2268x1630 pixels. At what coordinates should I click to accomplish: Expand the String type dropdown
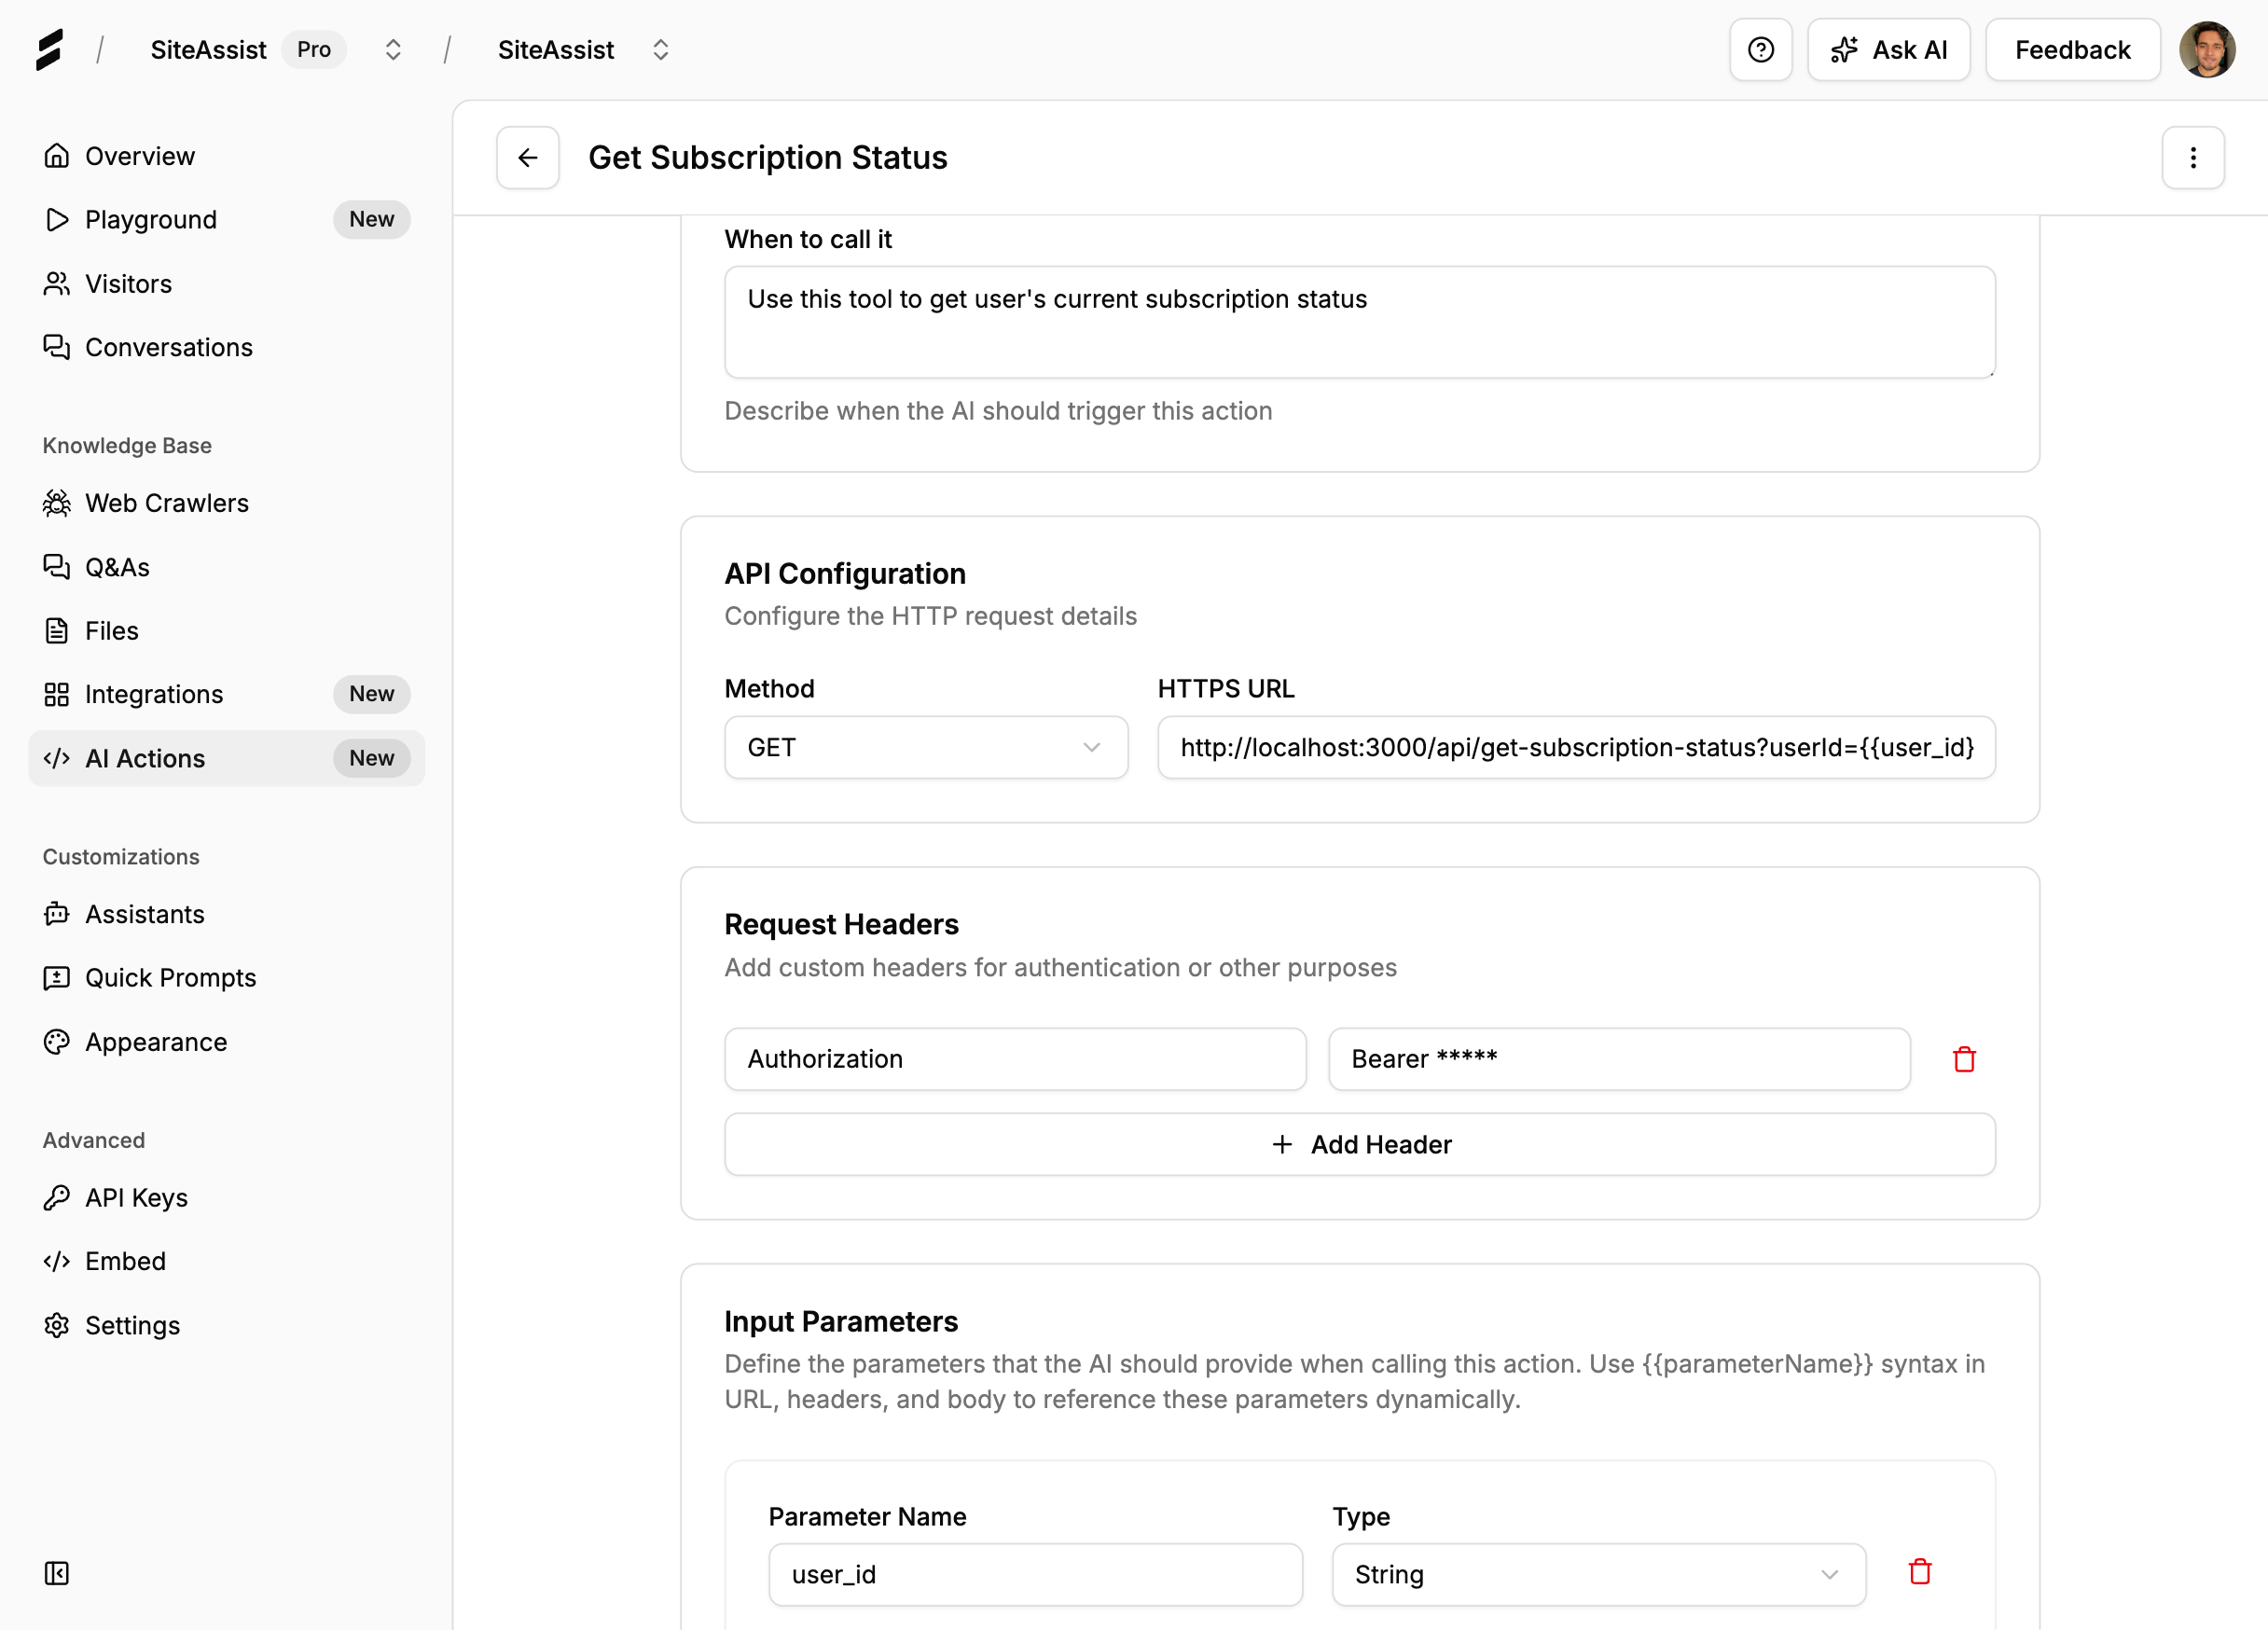(x=1597, y=1575)
